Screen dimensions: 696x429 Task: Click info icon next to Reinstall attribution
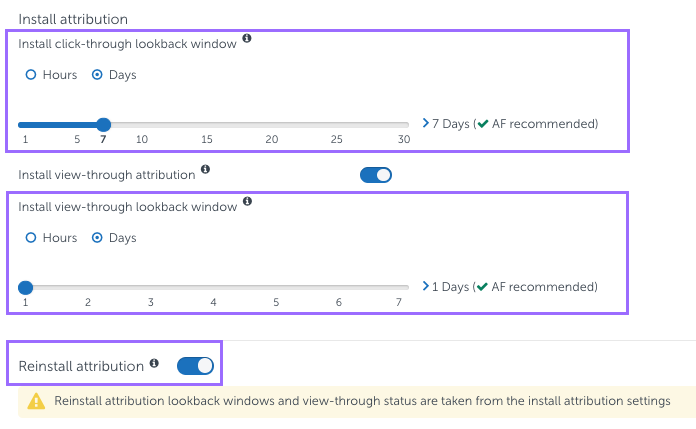pos(154,363)
